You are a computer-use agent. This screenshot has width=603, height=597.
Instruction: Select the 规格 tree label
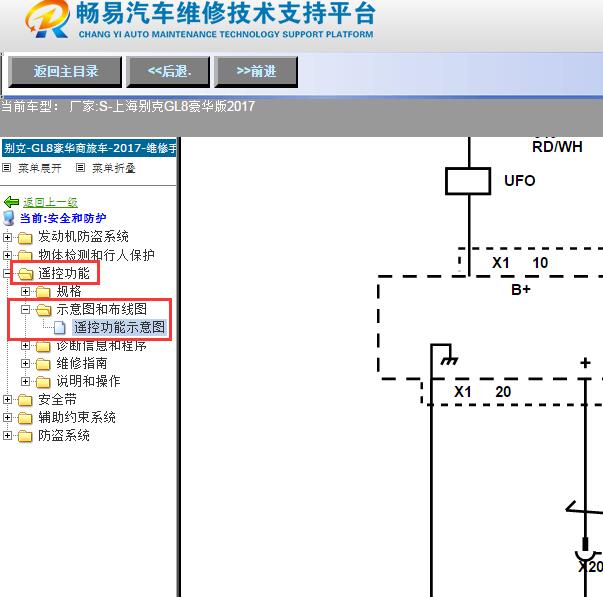(x=69, y=291)
